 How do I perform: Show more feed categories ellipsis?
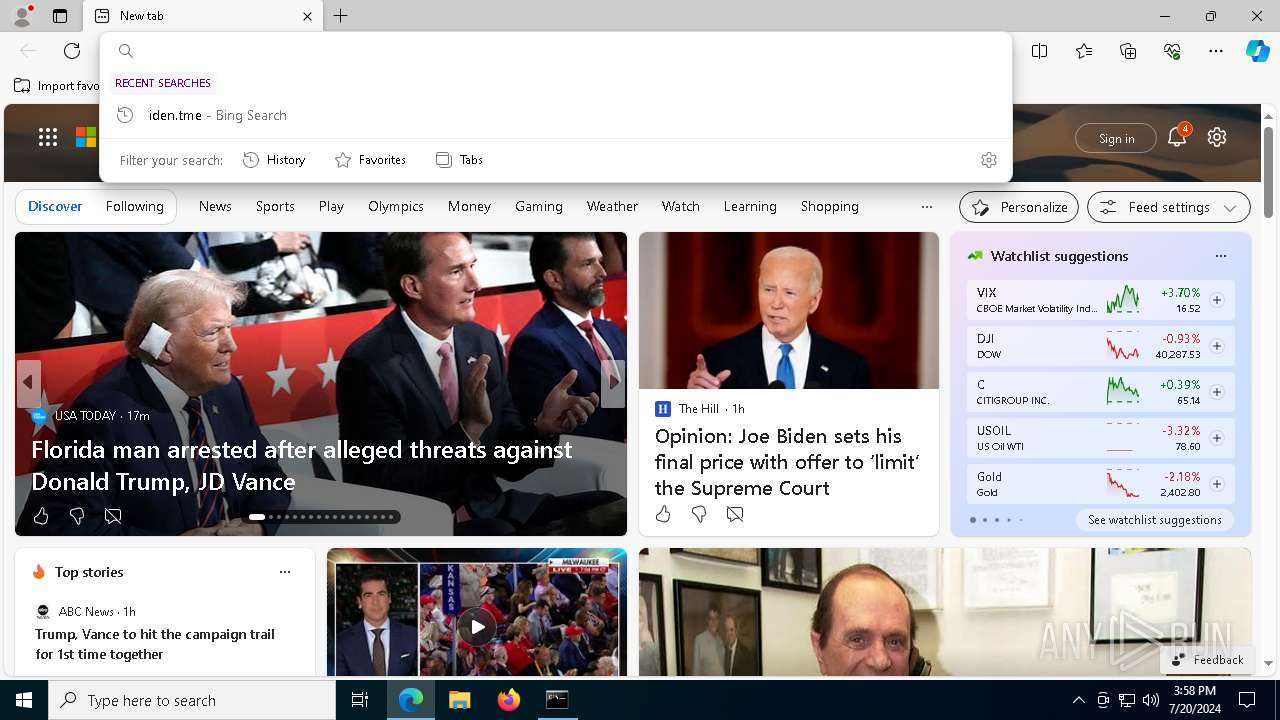(927, 207)
